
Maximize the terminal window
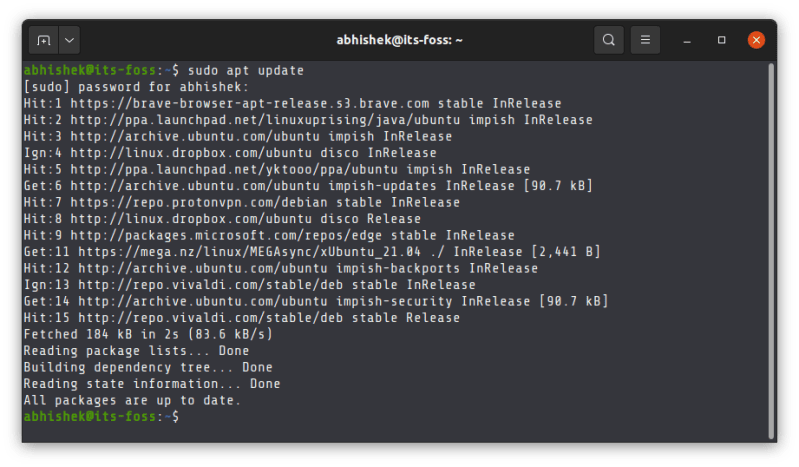tap(722, 41)
